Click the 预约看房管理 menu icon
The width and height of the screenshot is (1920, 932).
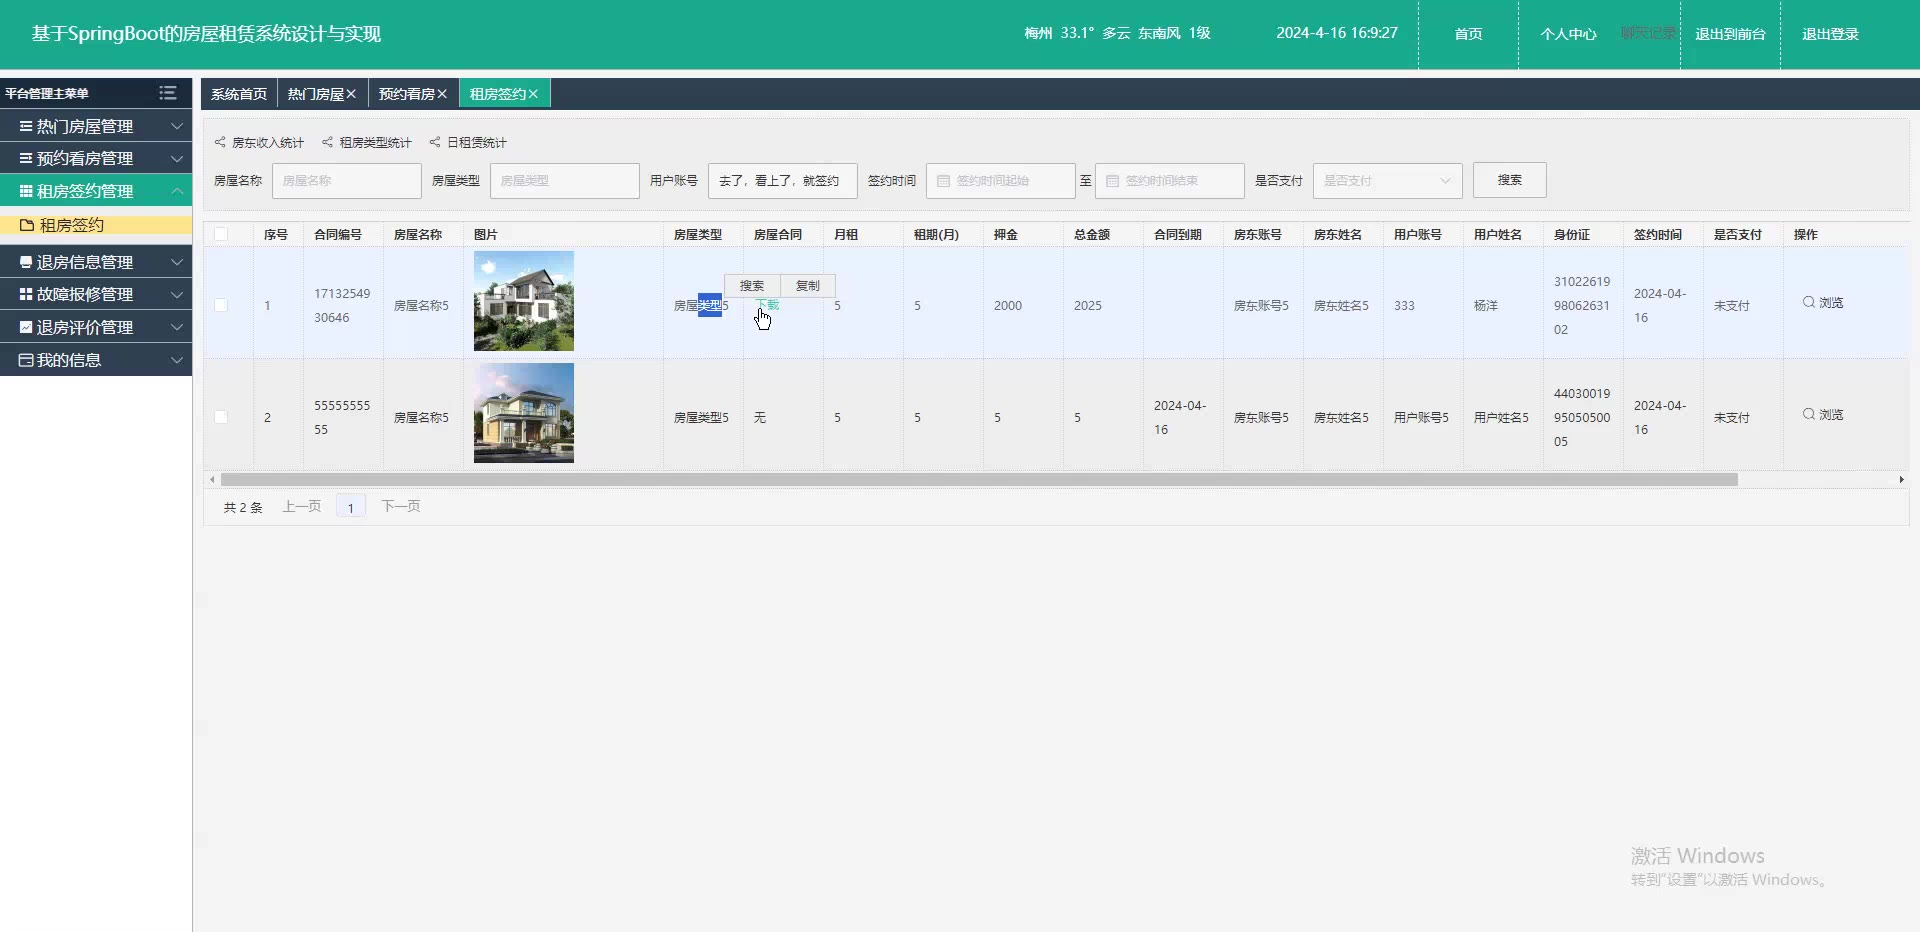tap(26, 158)
